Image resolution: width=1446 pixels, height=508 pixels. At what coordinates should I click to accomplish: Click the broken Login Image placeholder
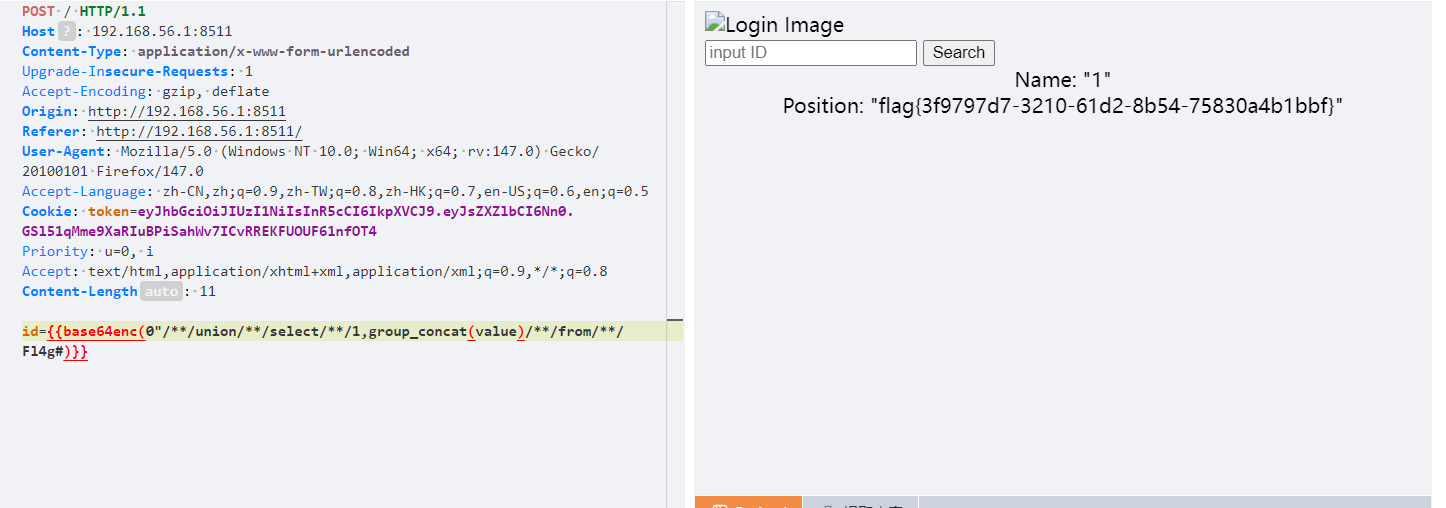tap(775, 25)
